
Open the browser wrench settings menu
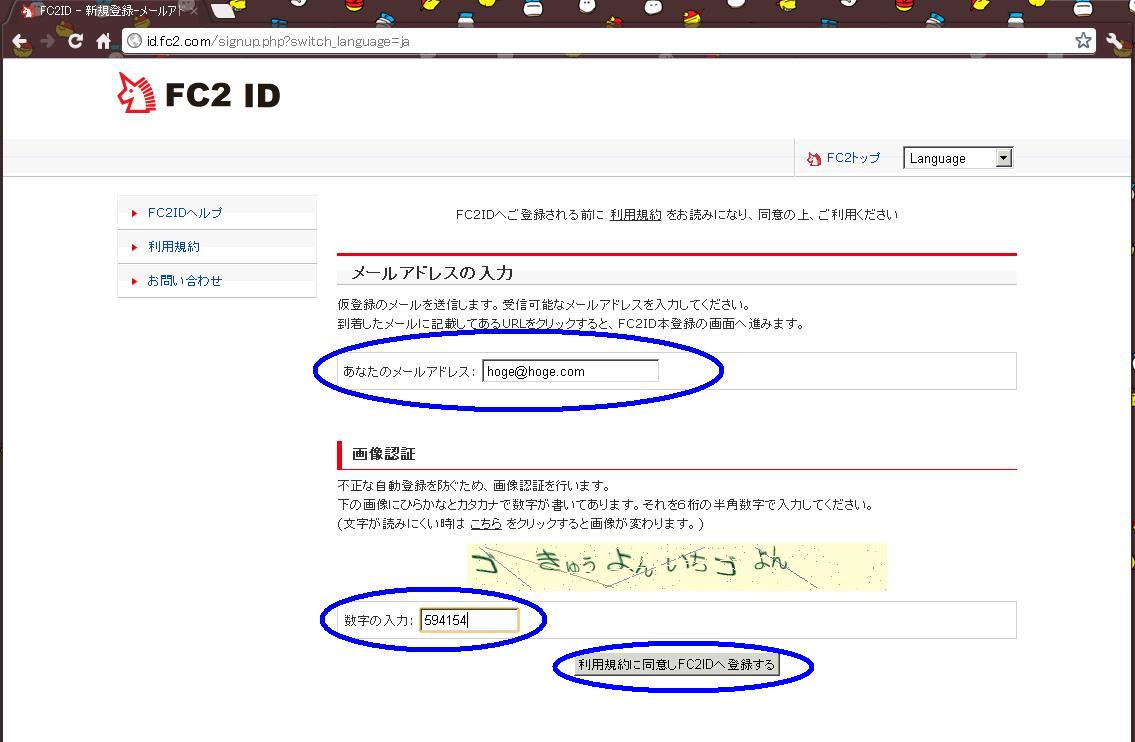1115,41
